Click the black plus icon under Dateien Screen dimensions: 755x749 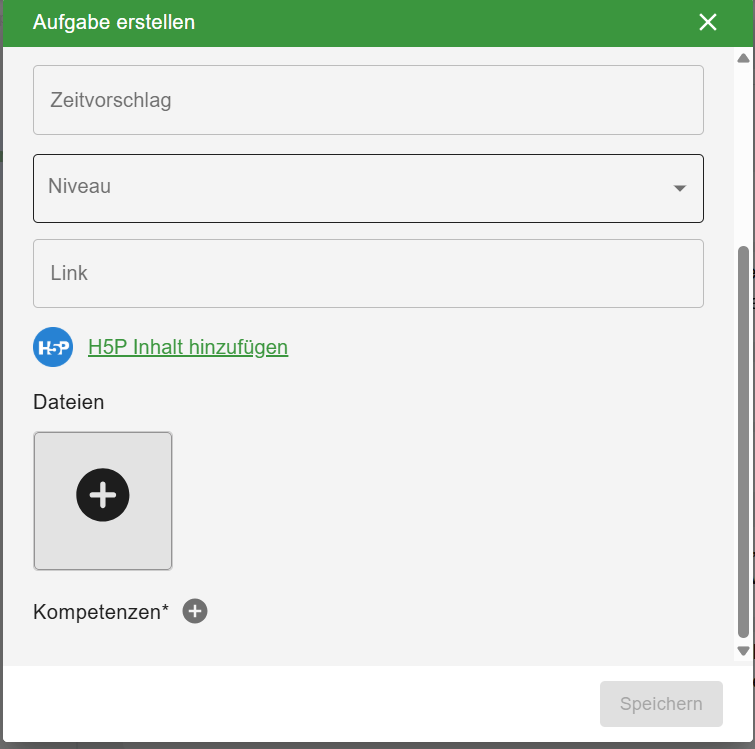pos(103,495)
